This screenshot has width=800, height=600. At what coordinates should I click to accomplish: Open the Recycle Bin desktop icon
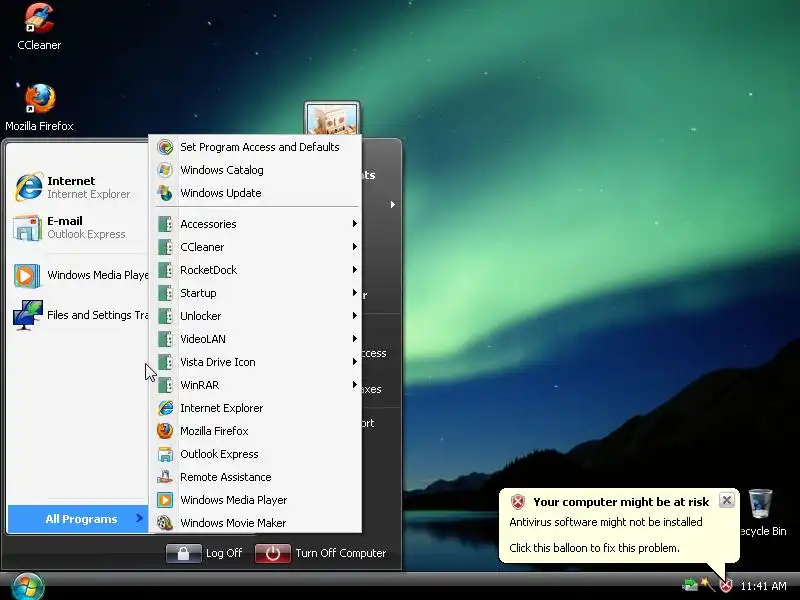[x=761, y=503]
